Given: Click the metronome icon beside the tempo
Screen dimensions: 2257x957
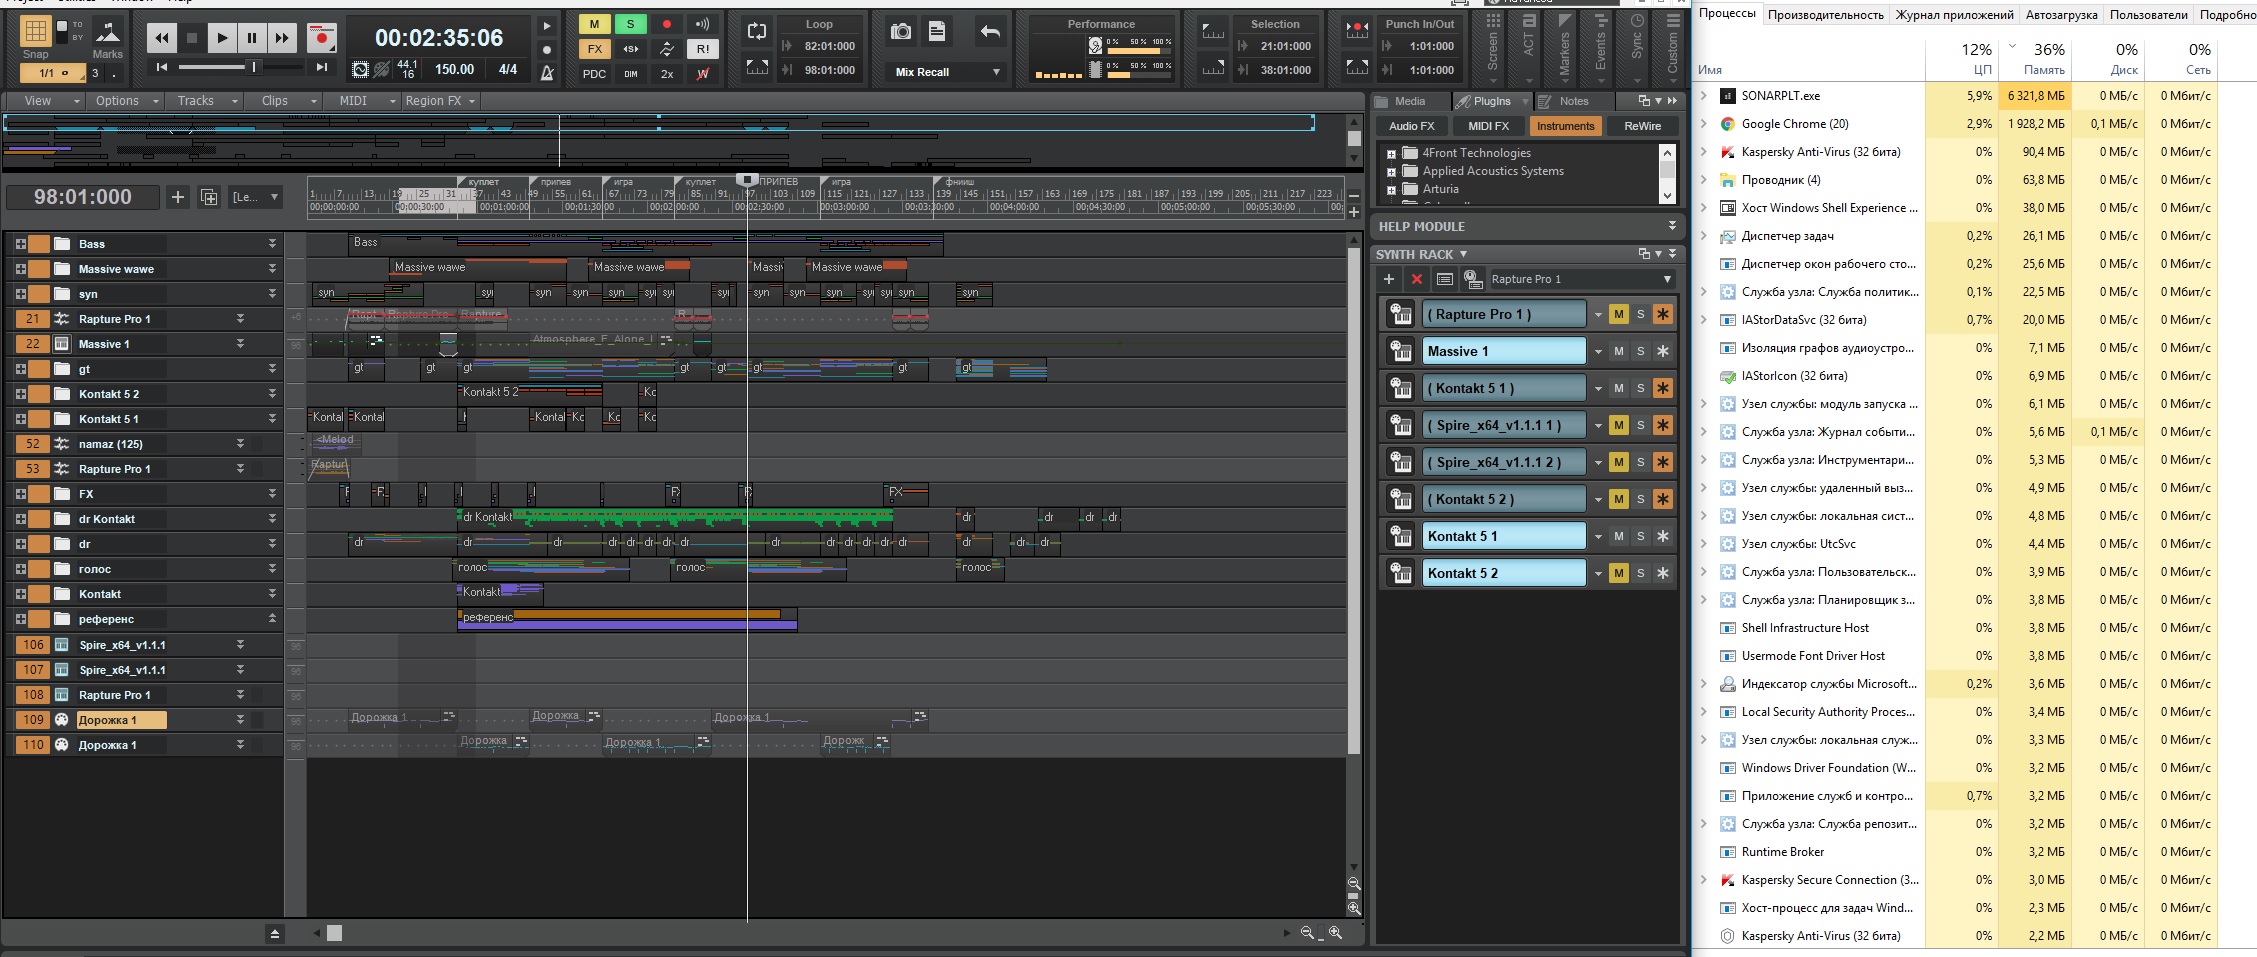Looking at the screenshot, I should [x=547, y=72].
